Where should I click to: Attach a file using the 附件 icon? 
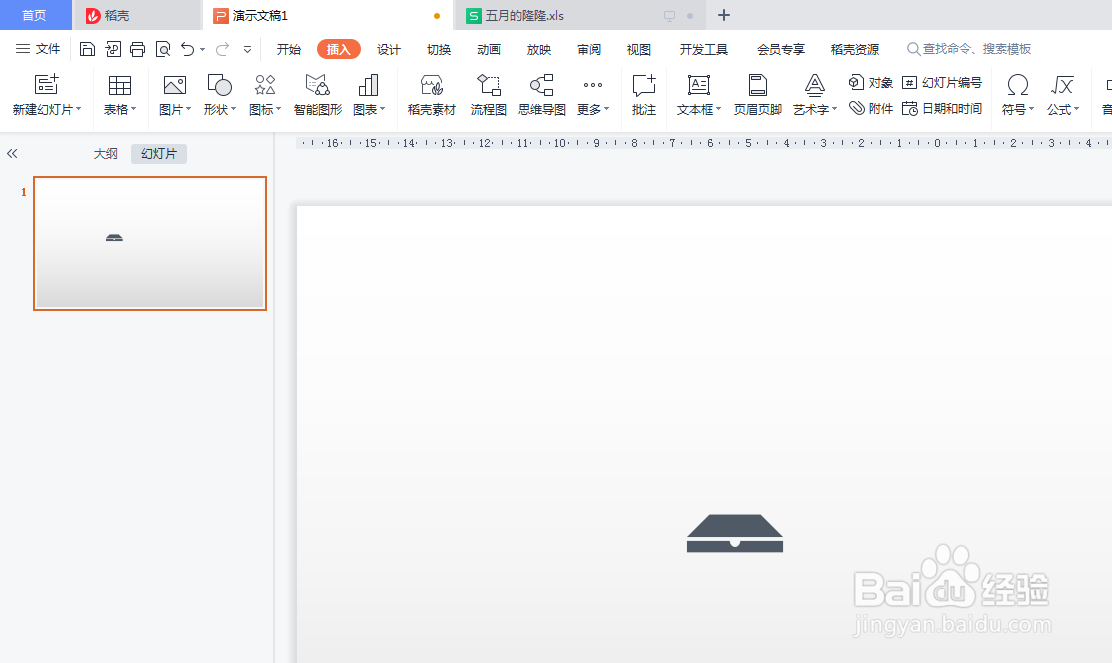tap(871, 108)
